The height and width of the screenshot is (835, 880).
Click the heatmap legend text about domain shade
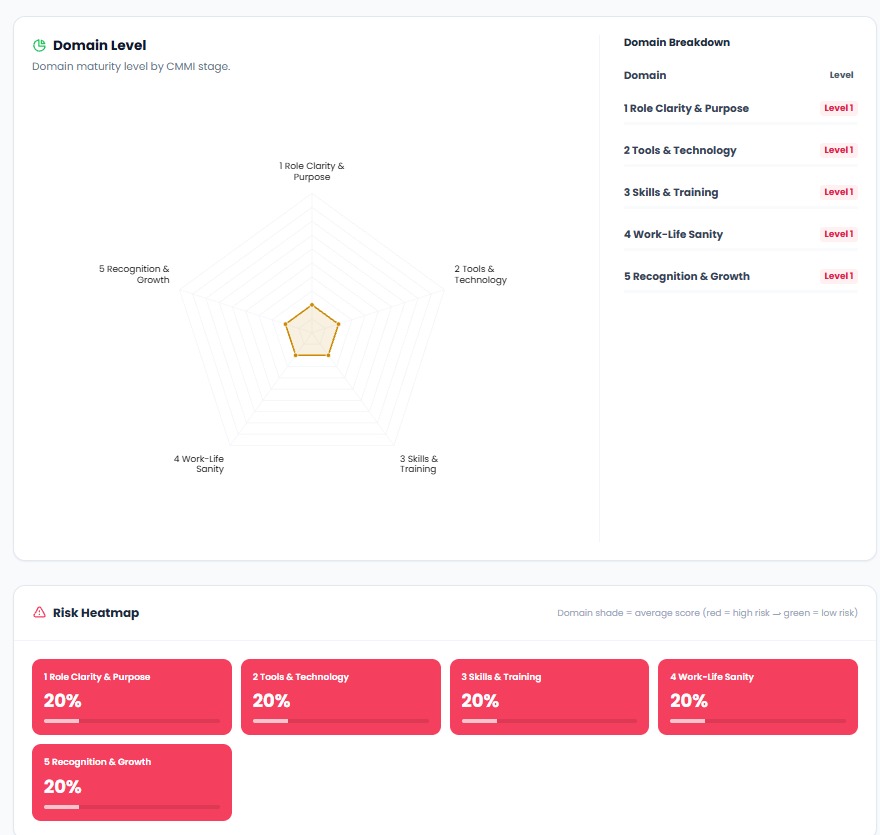707,613
